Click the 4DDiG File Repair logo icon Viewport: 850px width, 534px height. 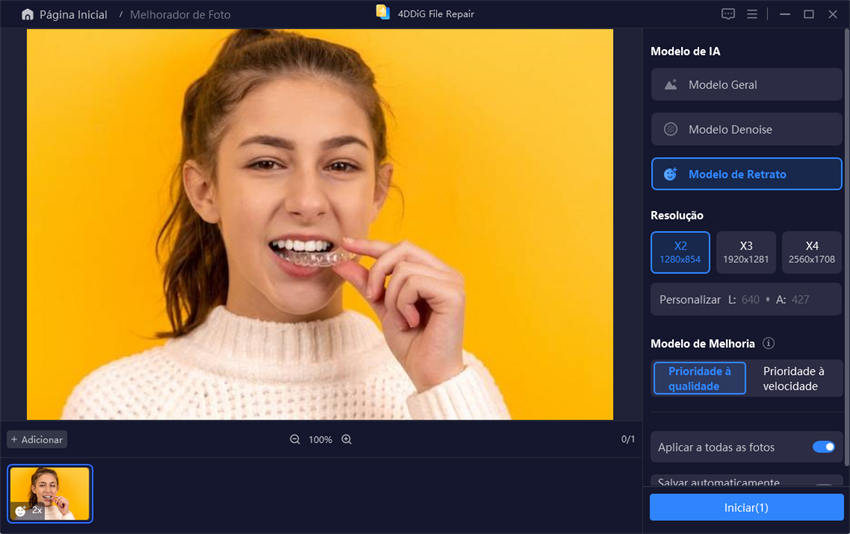pos(383,12)
